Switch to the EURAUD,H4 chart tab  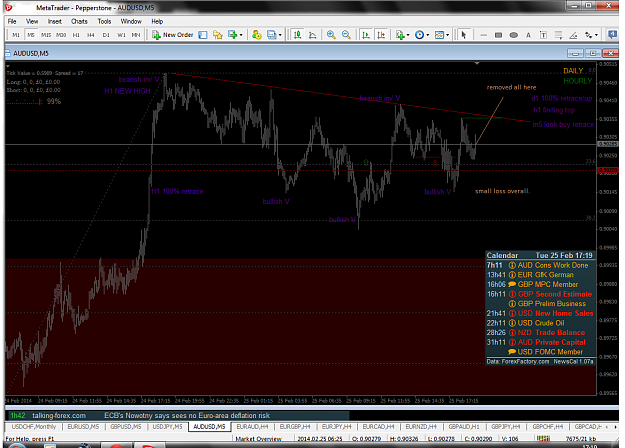[252, 427]
